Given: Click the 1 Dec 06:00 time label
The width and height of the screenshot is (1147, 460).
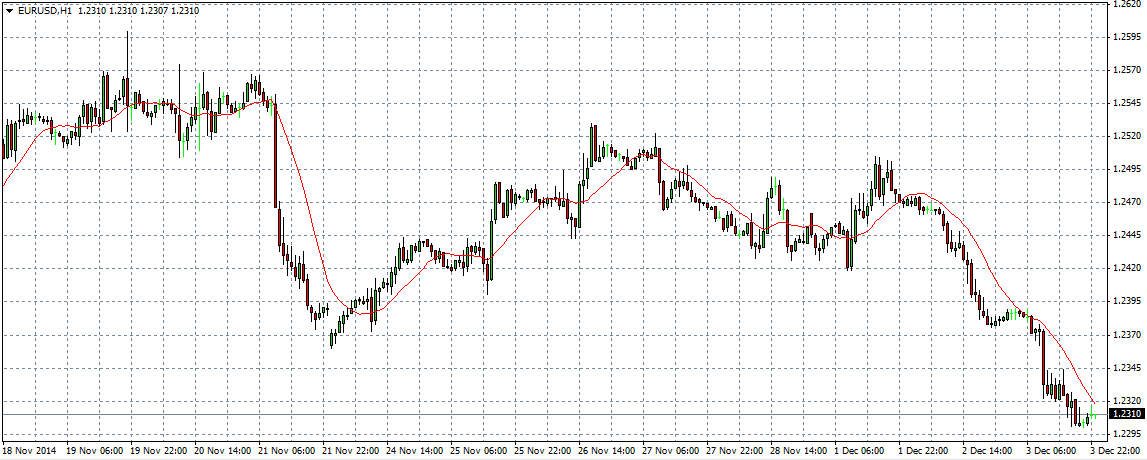Looking at the screenshot, I should tap(858, 451).
